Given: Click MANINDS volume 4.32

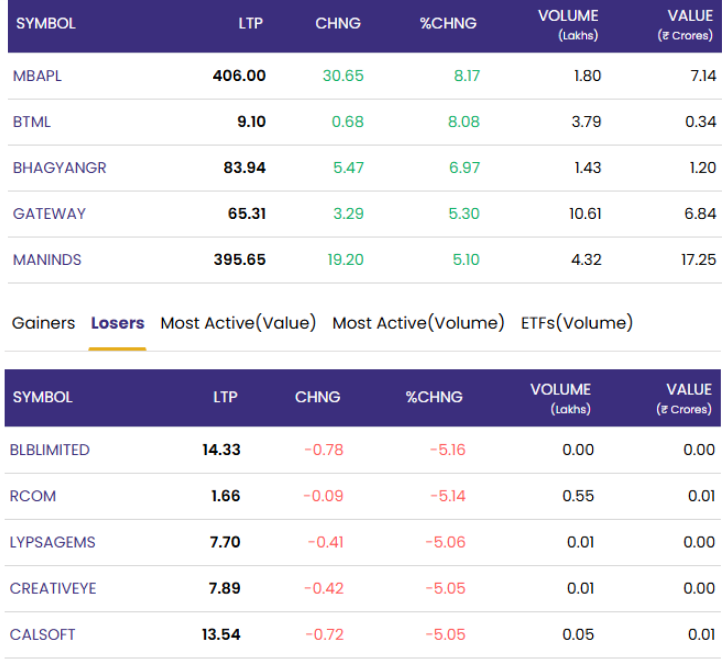Looking at the screenshot, I should click(586, 260).
